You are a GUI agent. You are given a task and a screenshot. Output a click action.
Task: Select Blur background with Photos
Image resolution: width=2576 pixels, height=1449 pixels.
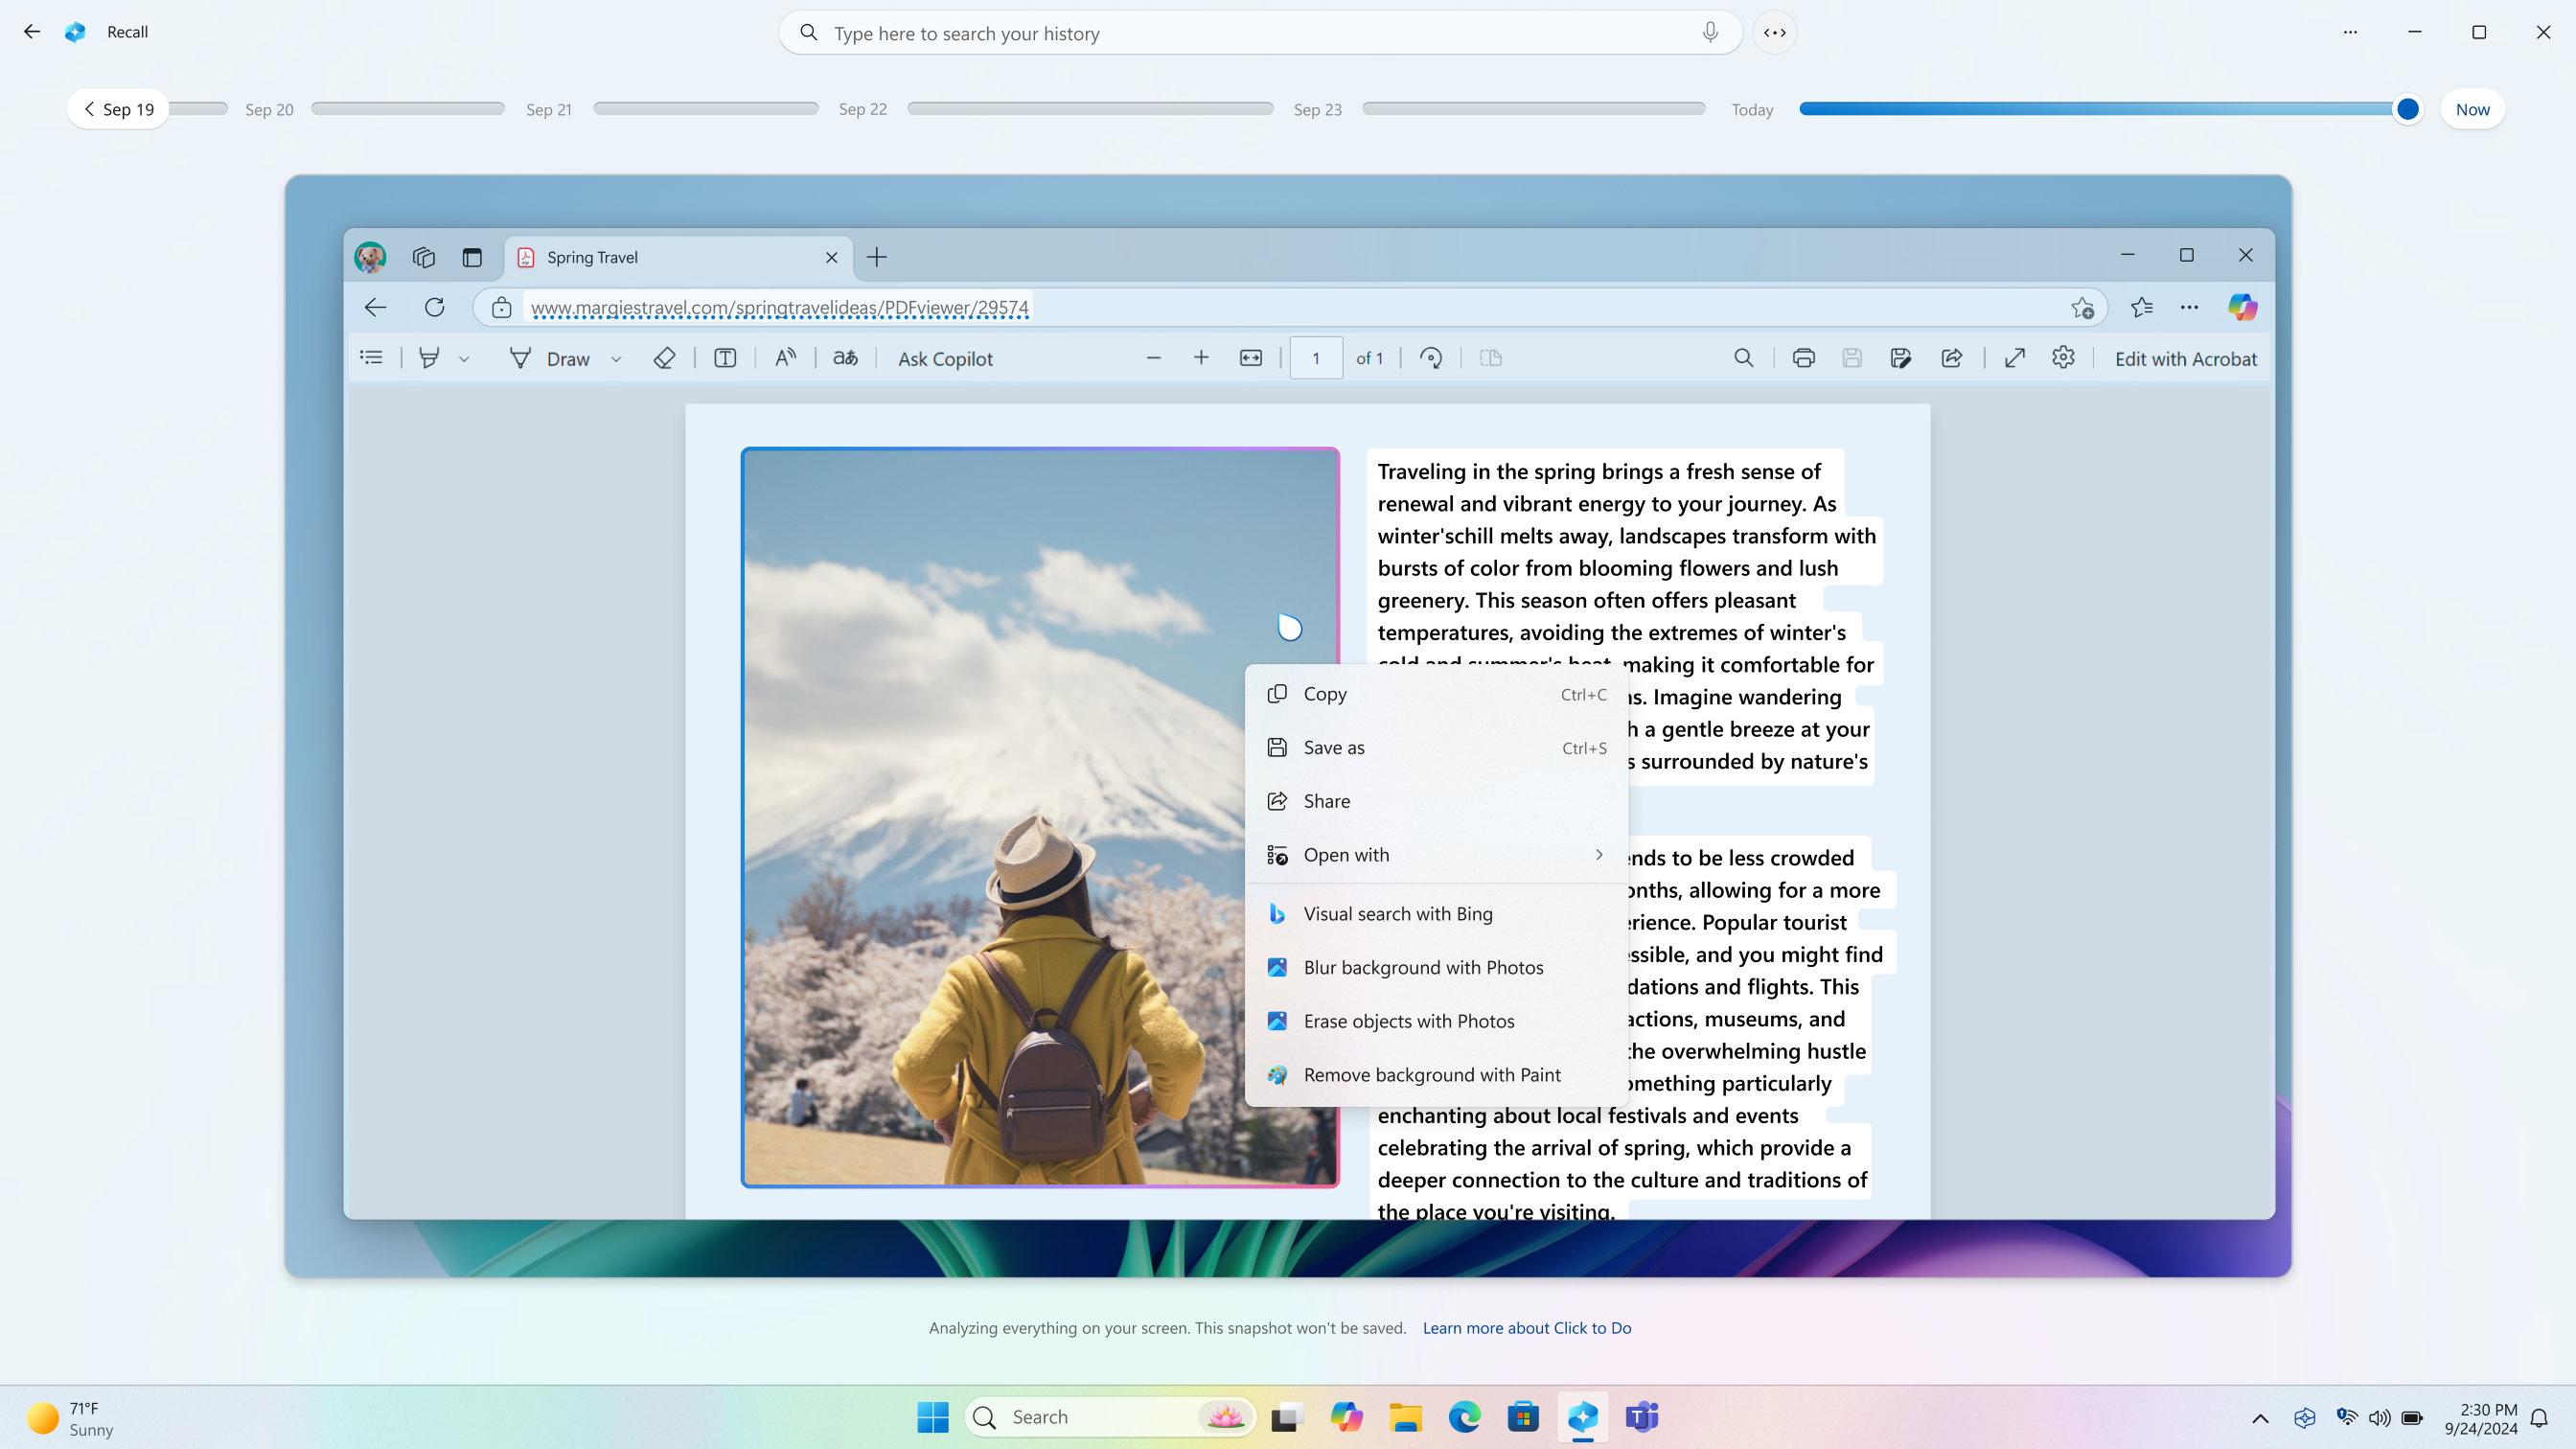(x=1424, y=966)
